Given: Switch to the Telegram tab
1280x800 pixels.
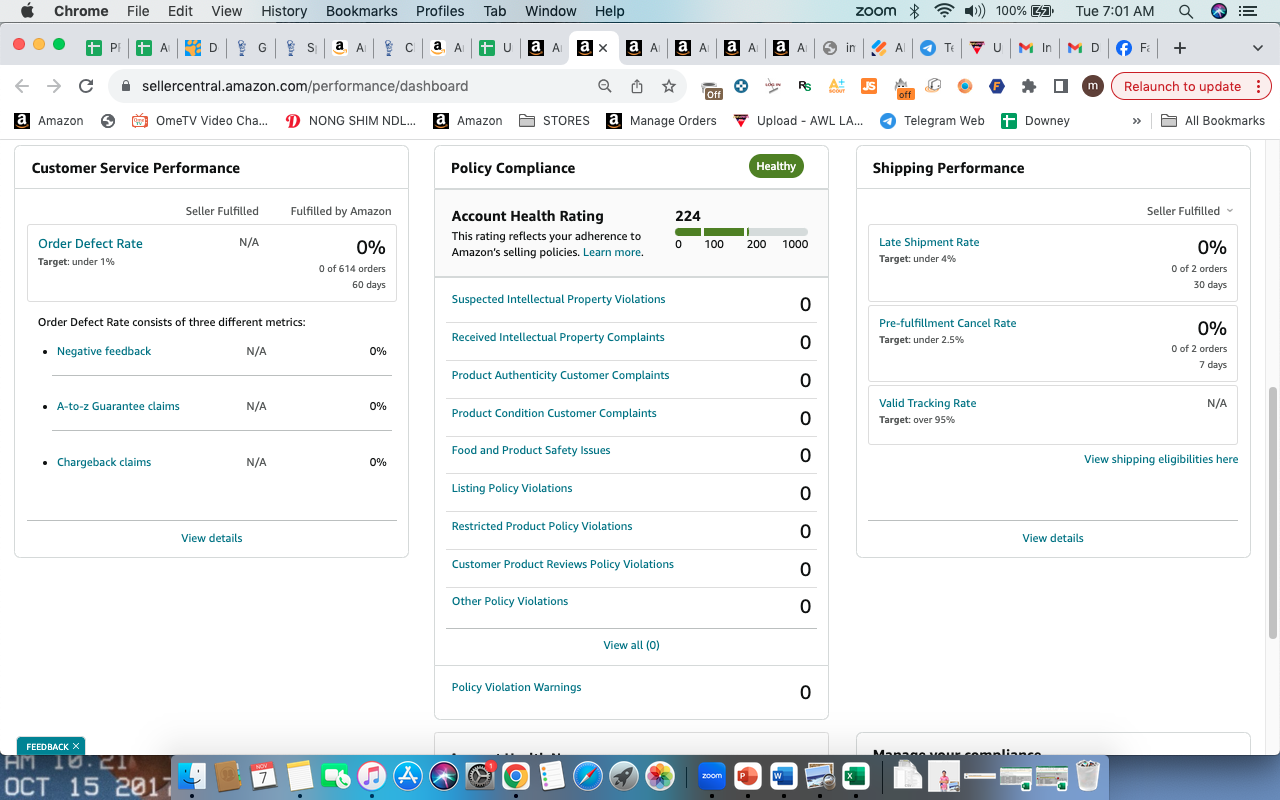Looking at the screenshot, I should click(937, 48).
